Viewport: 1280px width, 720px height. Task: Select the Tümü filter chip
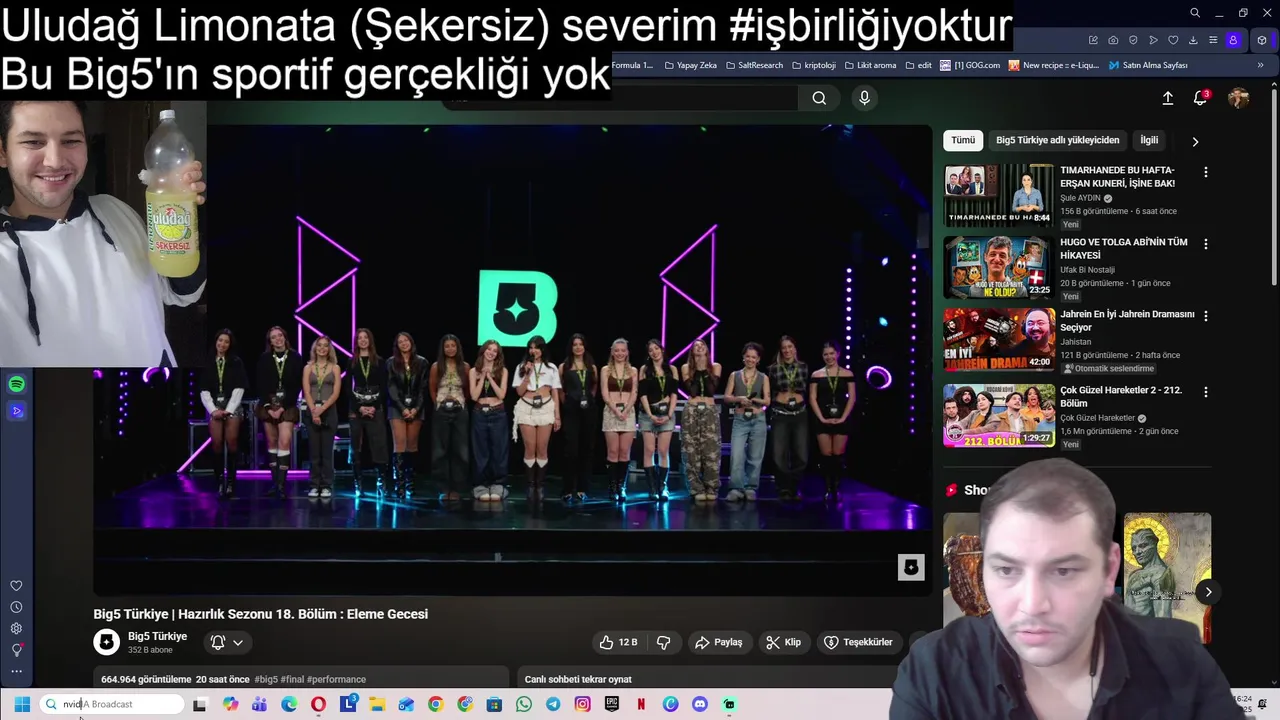click(963, 140)
